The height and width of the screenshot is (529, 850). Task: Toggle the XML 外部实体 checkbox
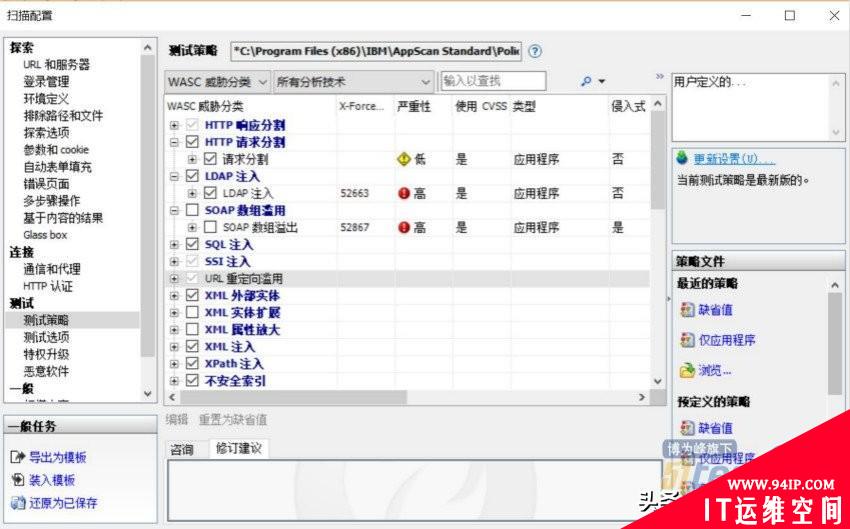click(192, 295)
